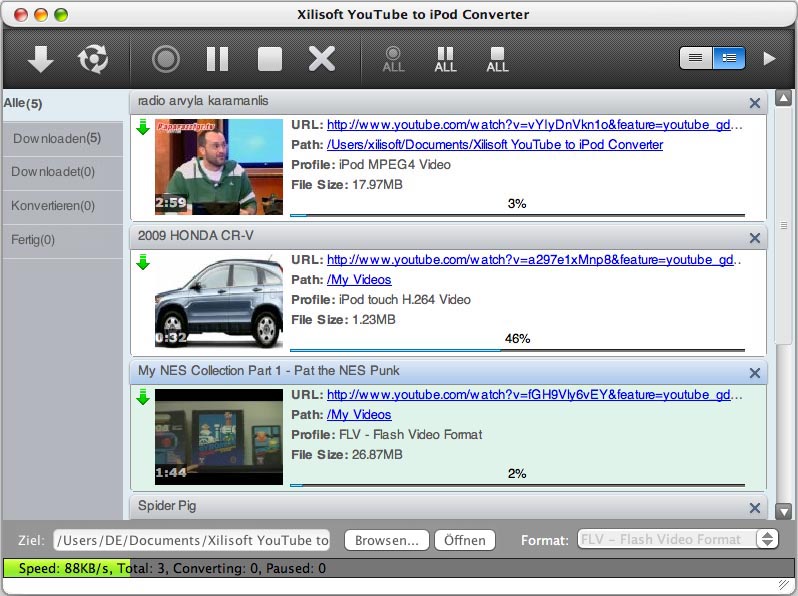Image resolution: width=798 pixels, height=596 pixels.
Task: Click the window resize grip corner
Action: pyautogui.click(x=784, y=585)
